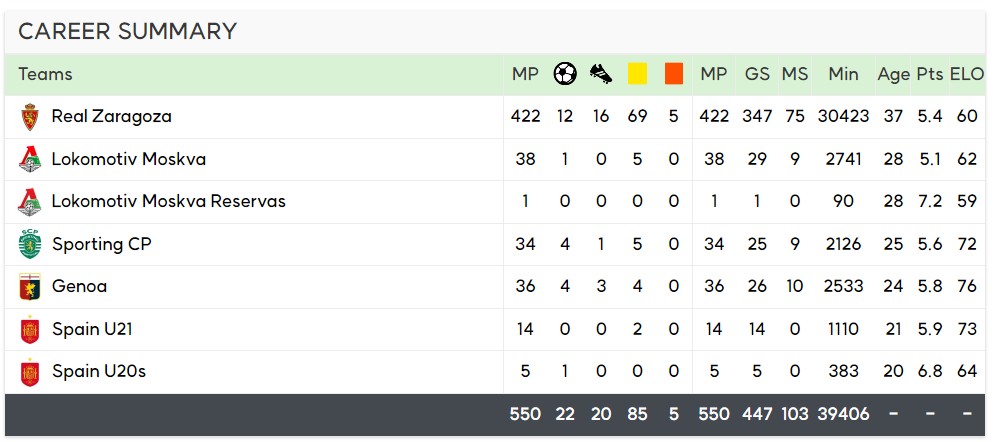
Task: Click the Spain U21 federation crest
Action: coord(30,329)
